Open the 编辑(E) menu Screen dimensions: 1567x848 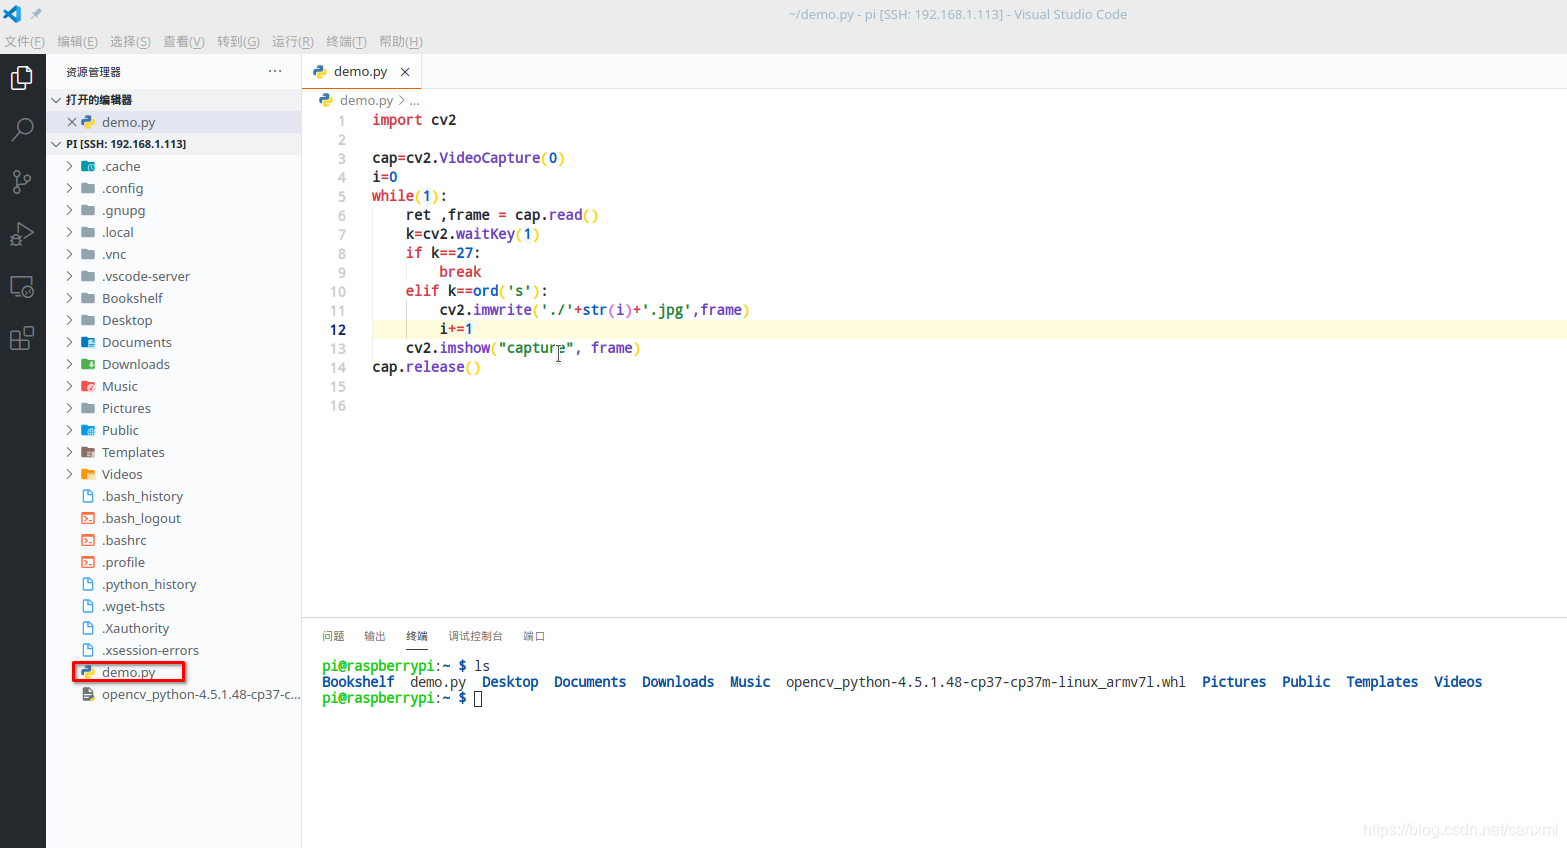click(77, 42)
